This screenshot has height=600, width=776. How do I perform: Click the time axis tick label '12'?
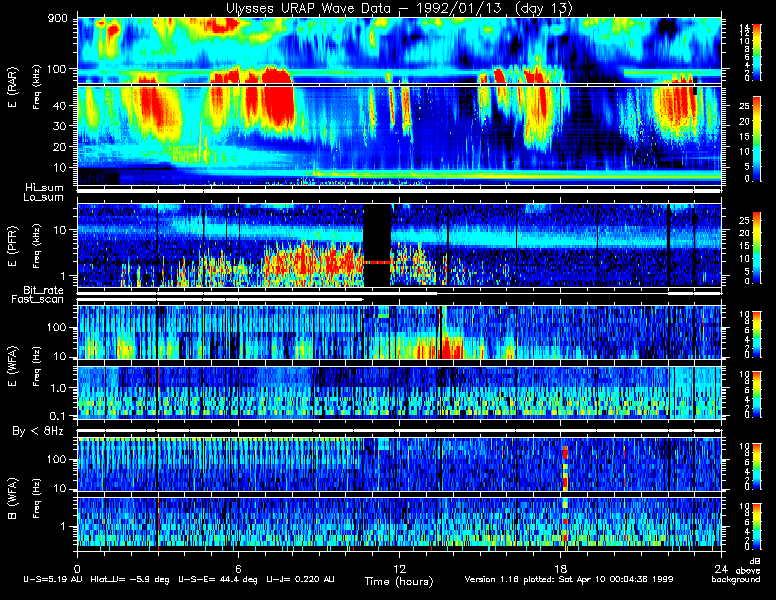[x=399, y=568]
